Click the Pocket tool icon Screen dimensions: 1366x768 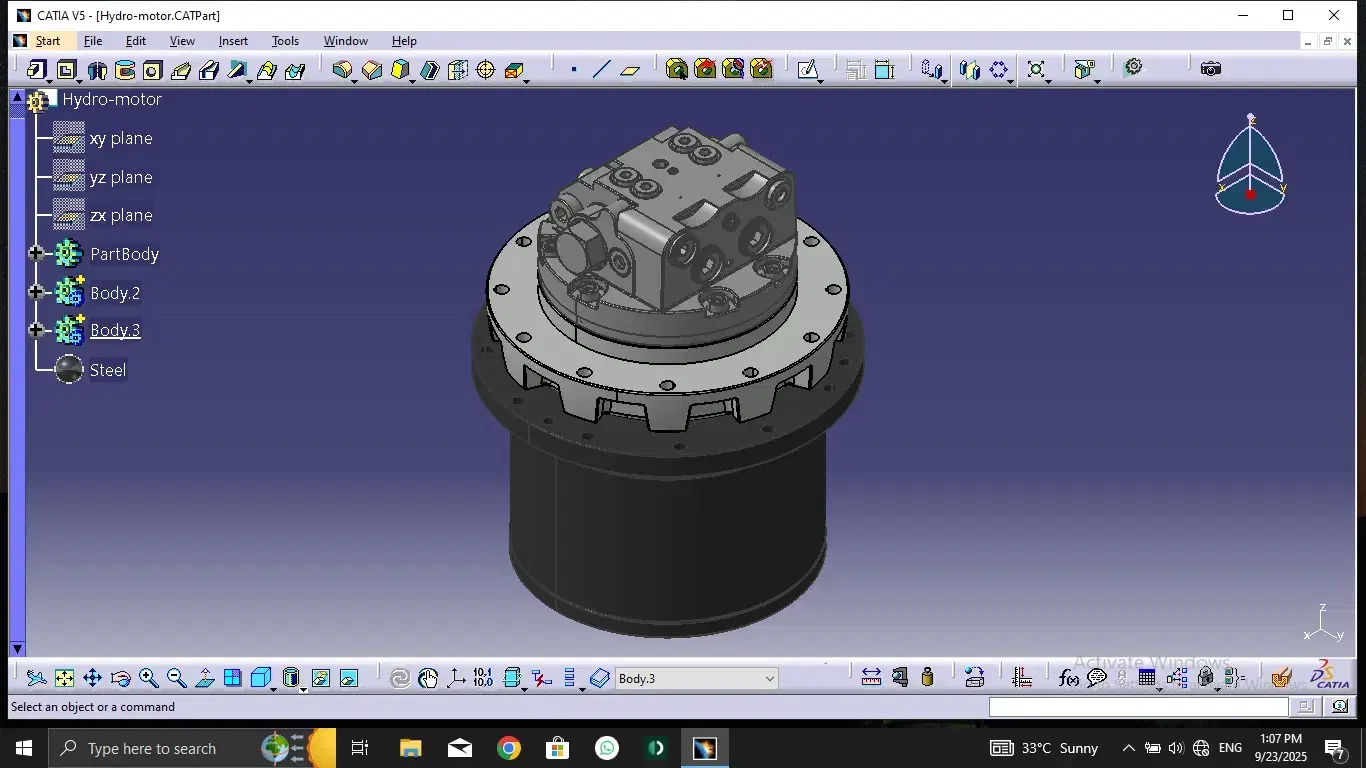click(x=67, y=70)
